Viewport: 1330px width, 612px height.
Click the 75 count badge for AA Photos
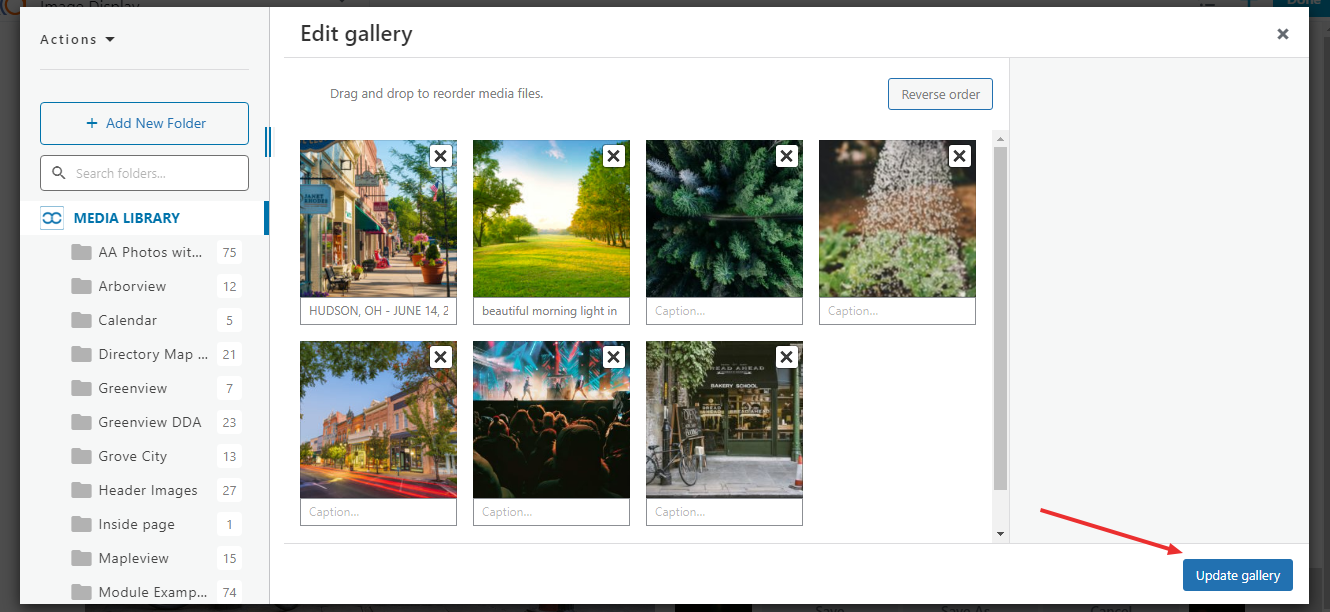coord(229,252)
